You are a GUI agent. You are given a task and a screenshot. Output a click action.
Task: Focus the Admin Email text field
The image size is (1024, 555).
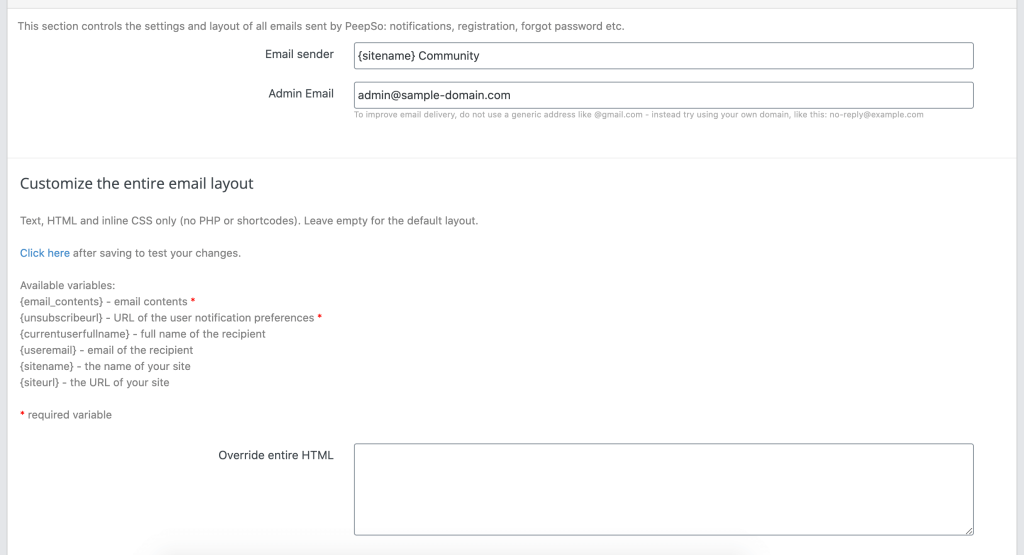[664, 95]
